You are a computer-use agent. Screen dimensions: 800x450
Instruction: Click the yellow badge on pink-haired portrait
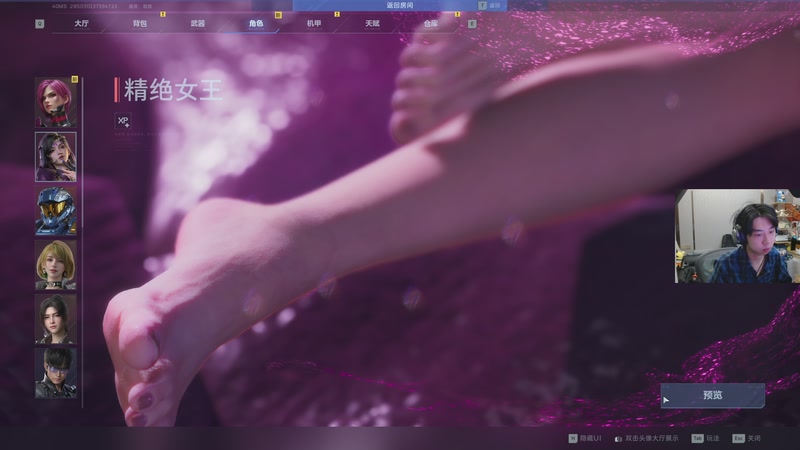[74, 80]
